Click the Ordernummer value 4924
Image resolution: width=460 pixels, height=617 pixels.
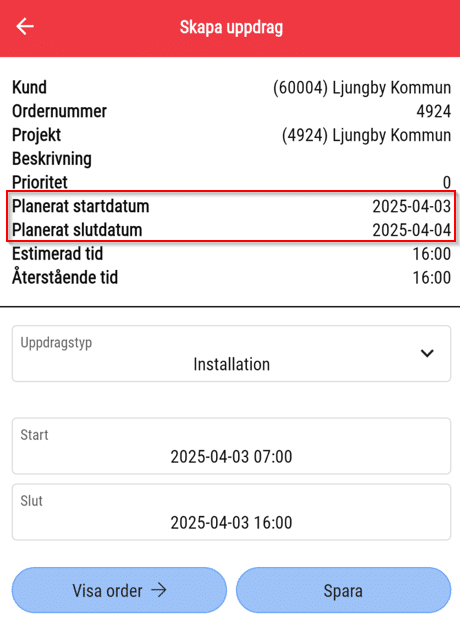pyautogui.click(x=433, y=112)
